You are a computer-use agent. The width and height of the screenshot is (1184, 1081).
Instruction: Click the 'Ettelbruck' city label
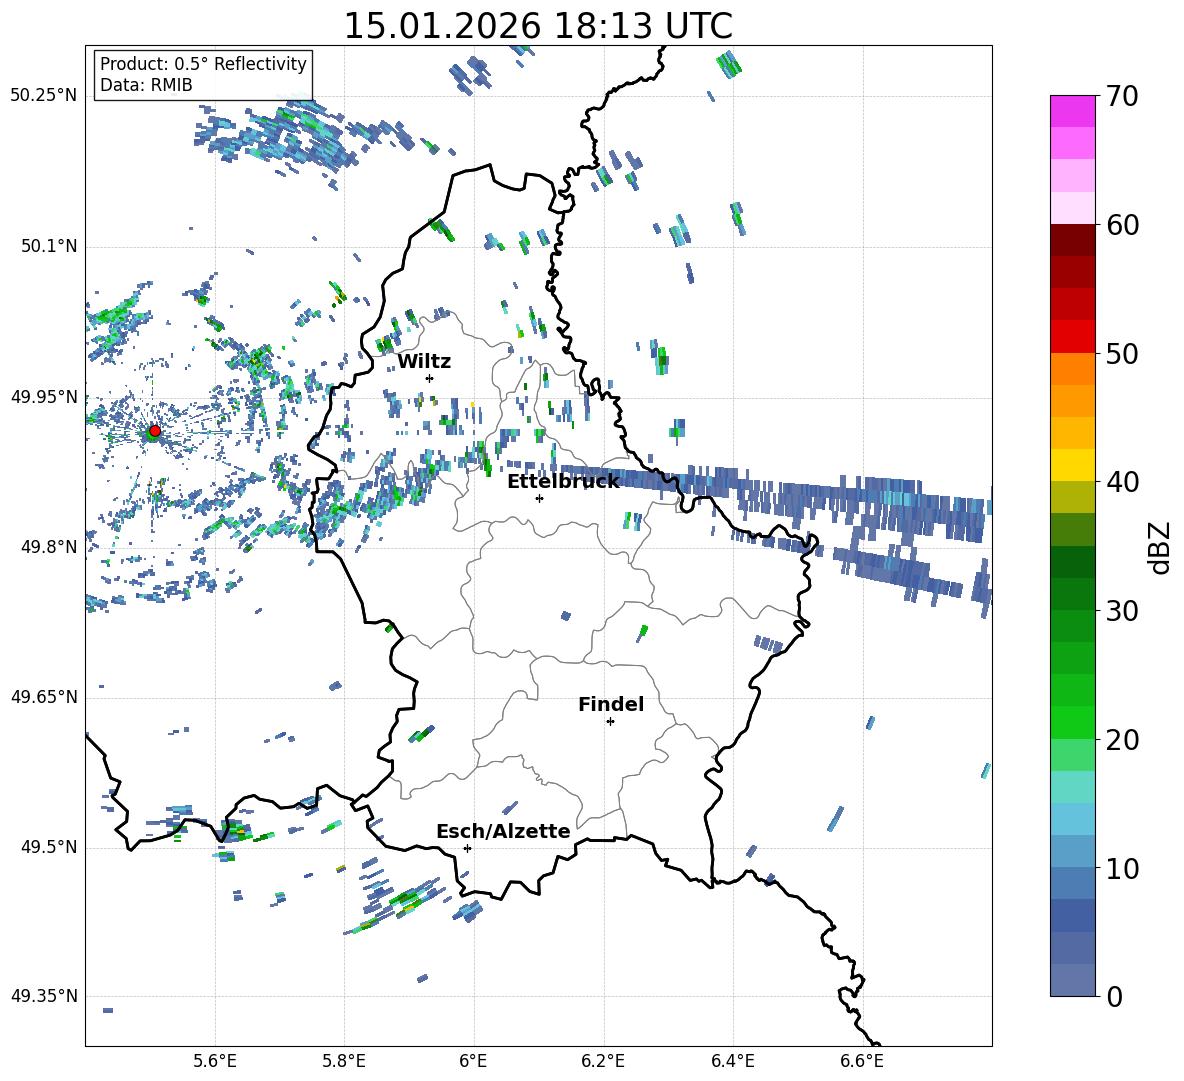pyautogui.click(x=563, y=482)
